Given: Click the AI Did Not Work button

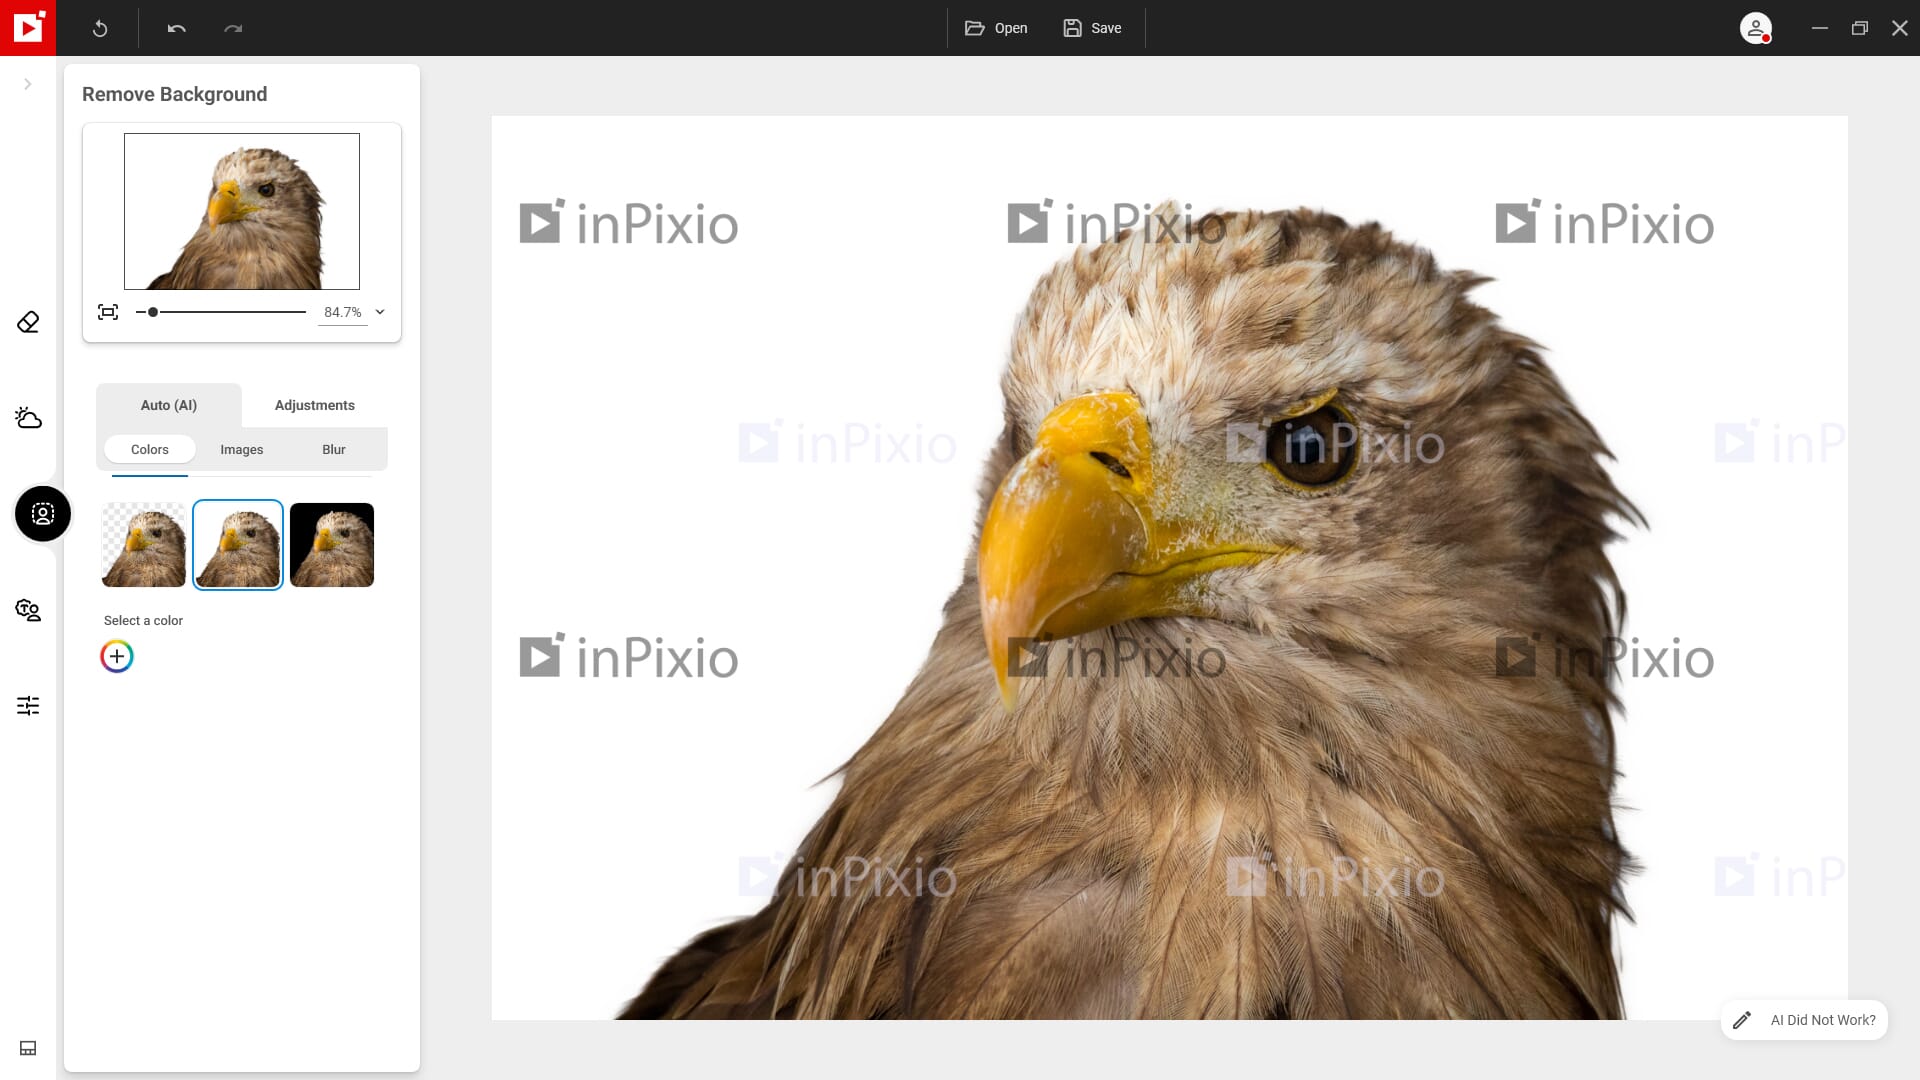Looking at the screenshot, I should coord(1808,1019).
